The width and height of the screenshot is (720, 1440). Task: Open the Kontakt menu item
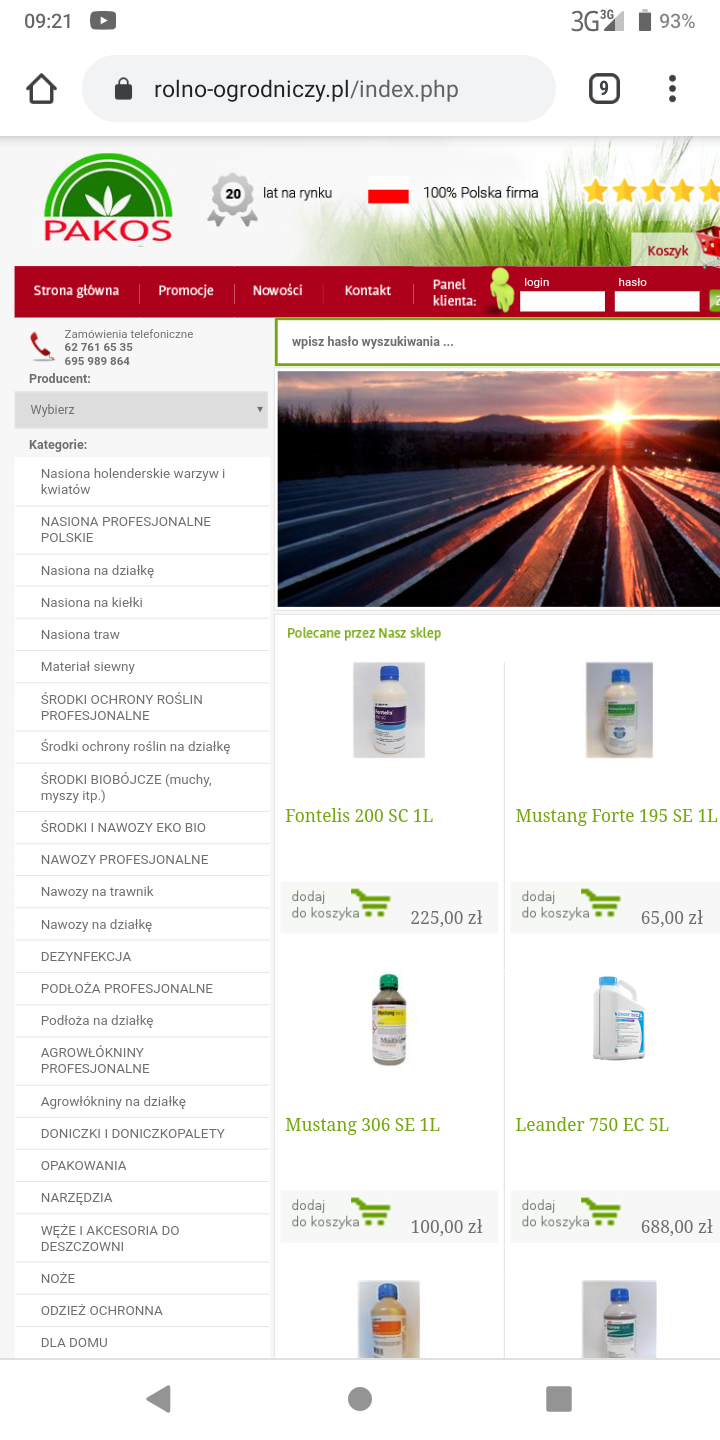[x=368, y=291]
